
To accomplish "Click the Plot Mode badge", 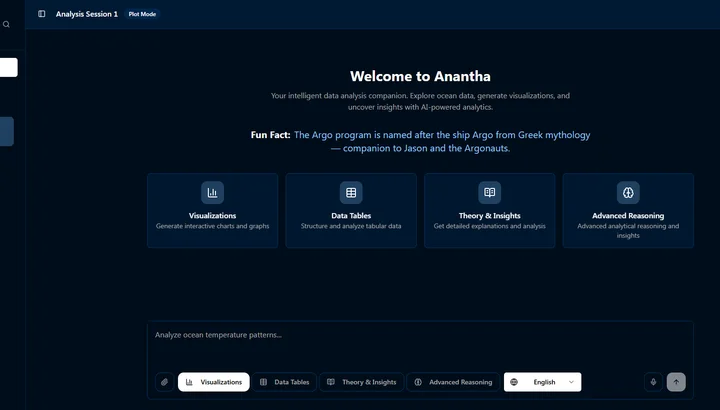I will coord(142,14).
